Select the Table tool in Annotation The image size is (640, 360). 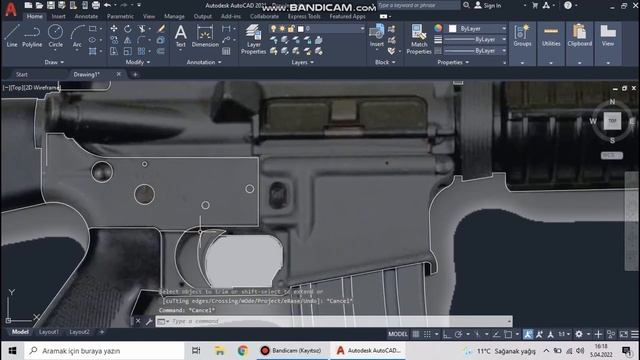click(226, 51)
